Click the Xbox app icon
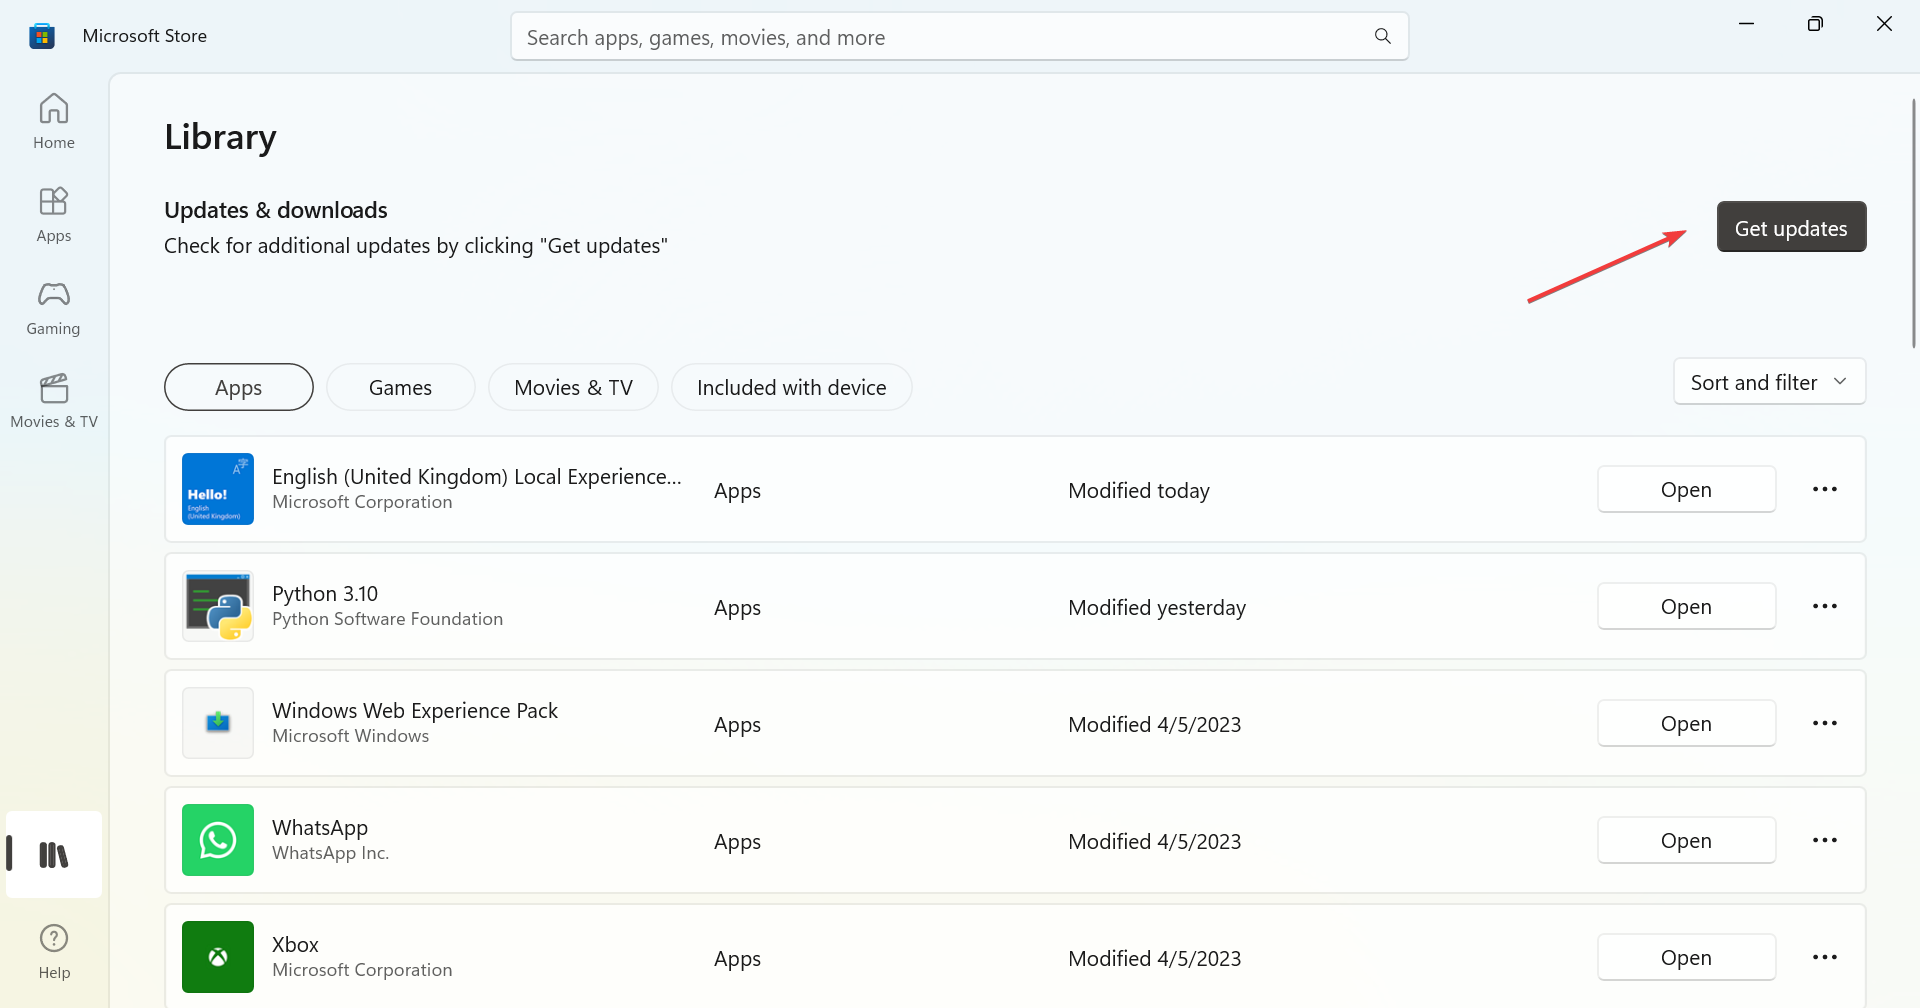This screenshot has height=1008, width=1920. 218,957
